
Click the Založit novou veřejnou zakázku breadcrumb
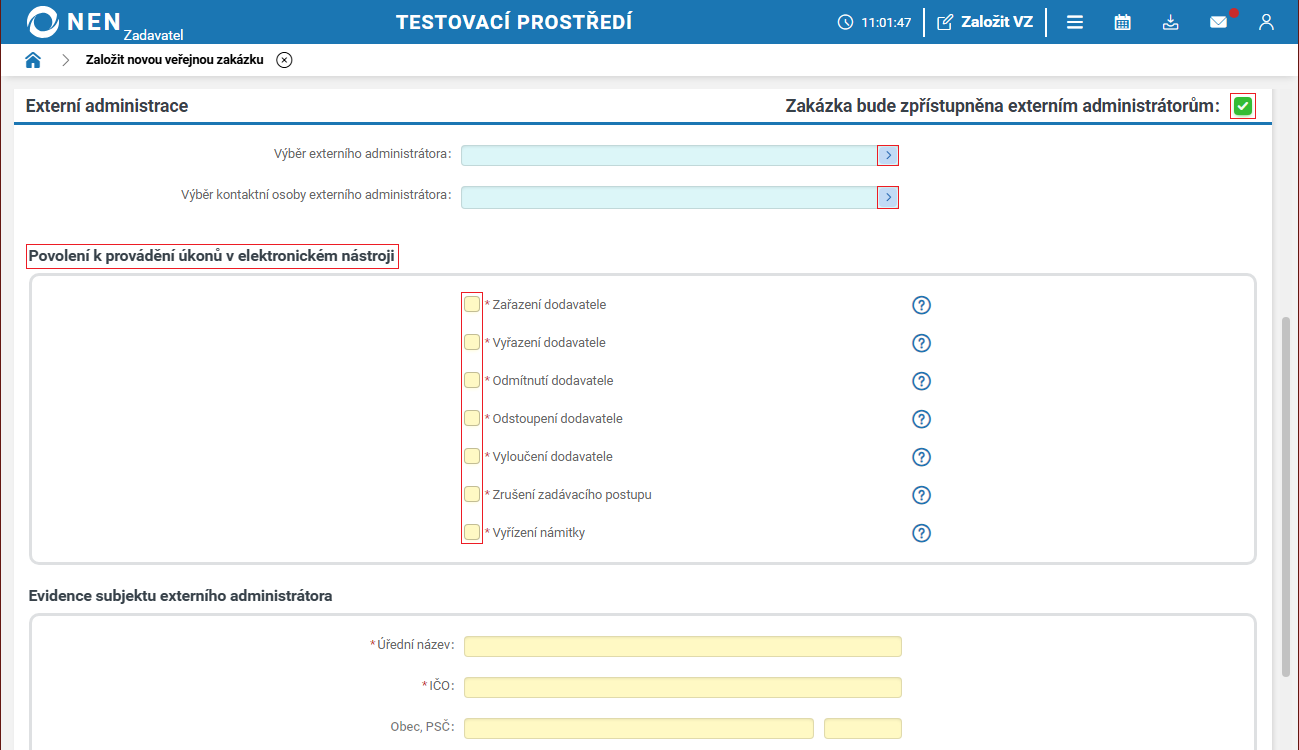[x=174, y=60]
